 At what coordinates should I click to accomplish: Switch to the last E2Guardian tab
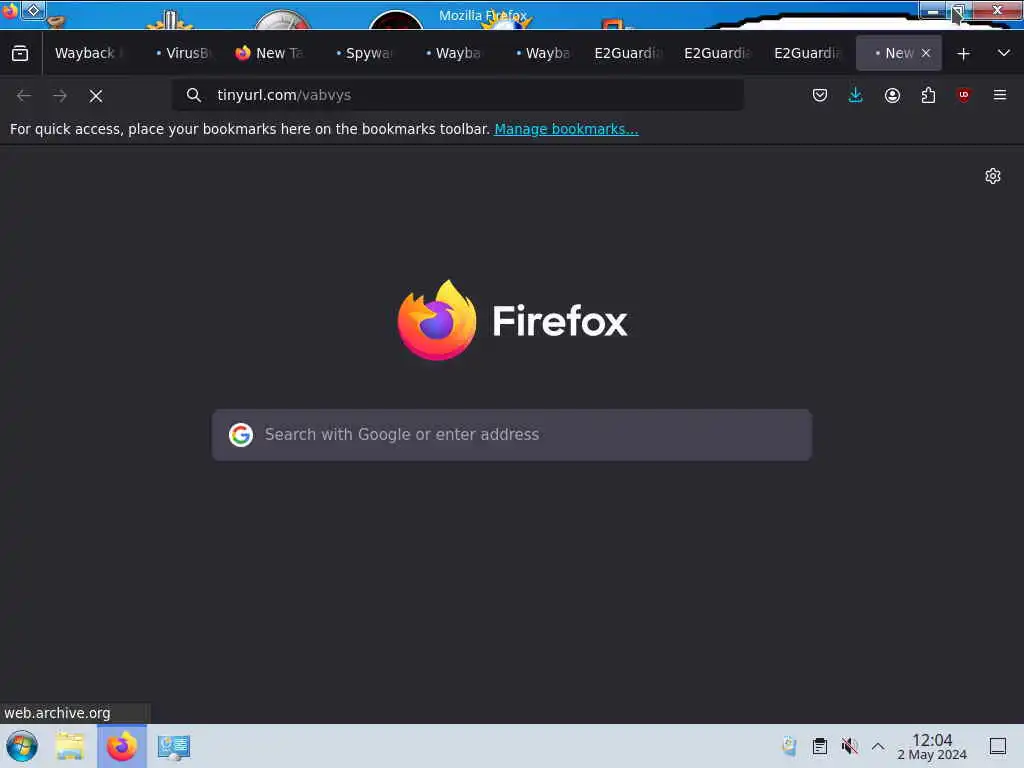(808, 54)
